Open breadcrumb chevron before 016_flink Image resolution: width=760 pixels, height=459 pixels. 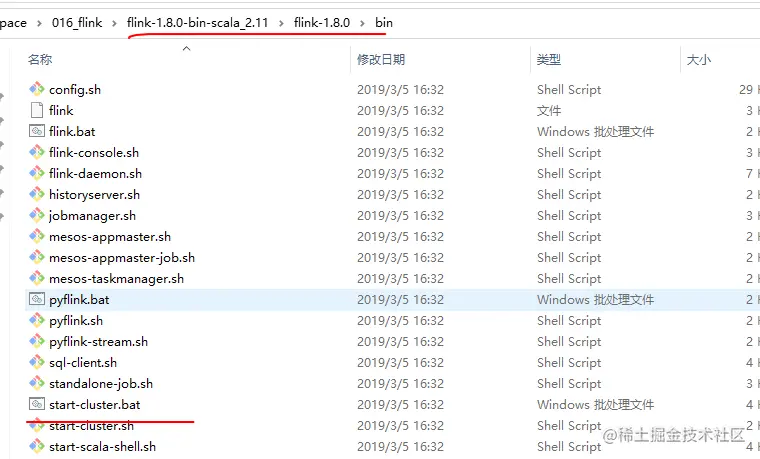[x=39, y=23]
